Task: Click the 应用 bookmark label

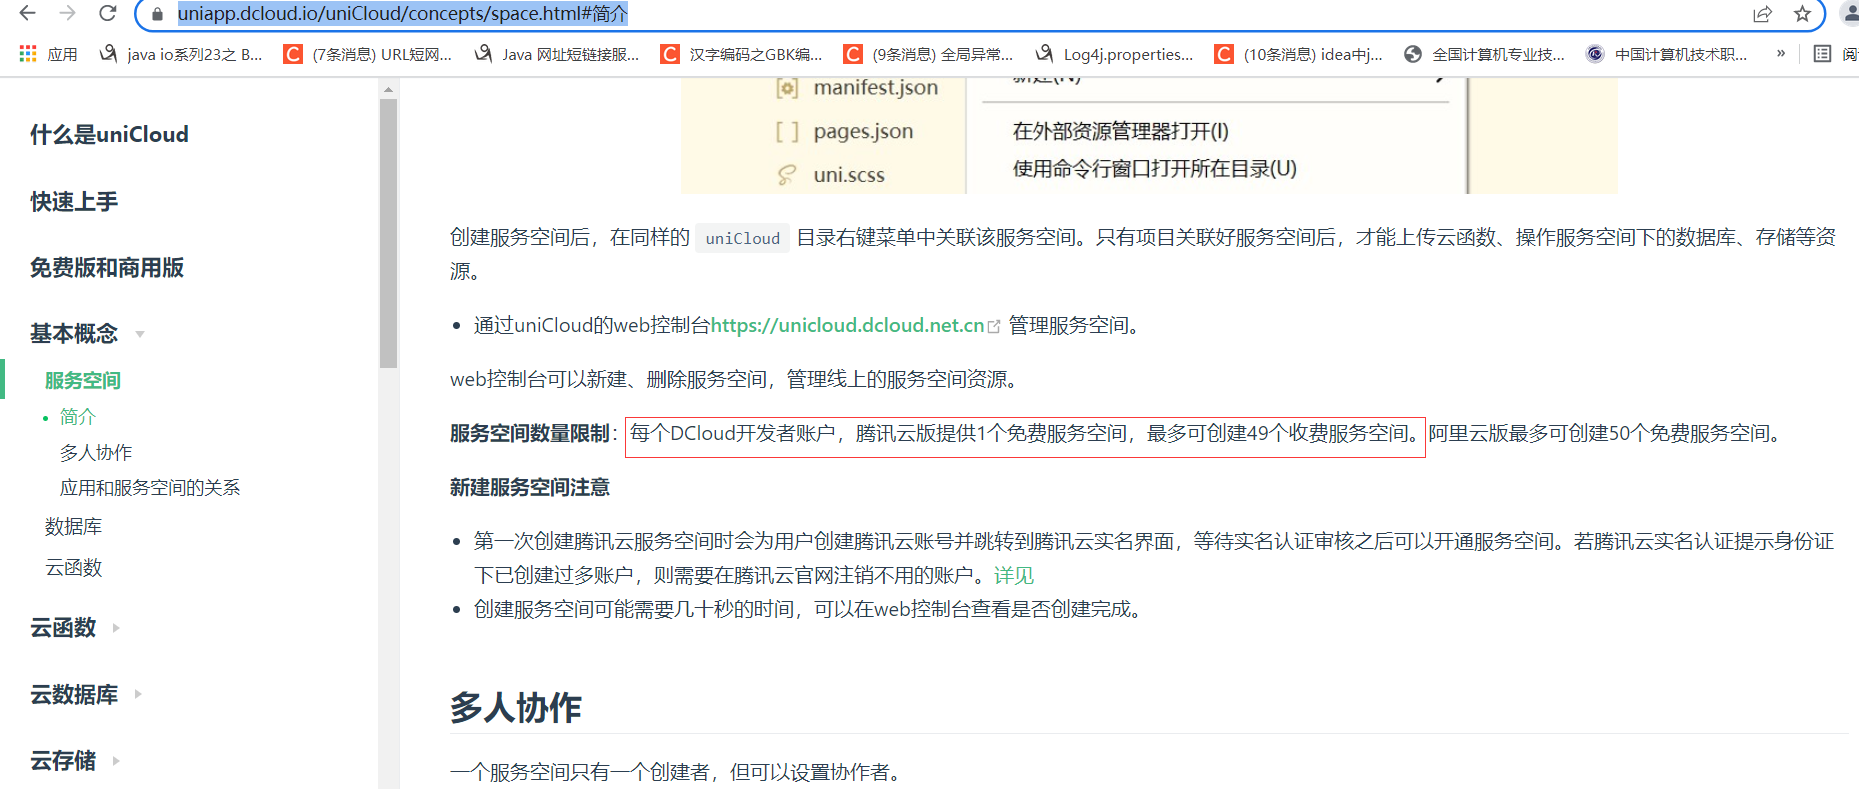Action: coord(62,54)
